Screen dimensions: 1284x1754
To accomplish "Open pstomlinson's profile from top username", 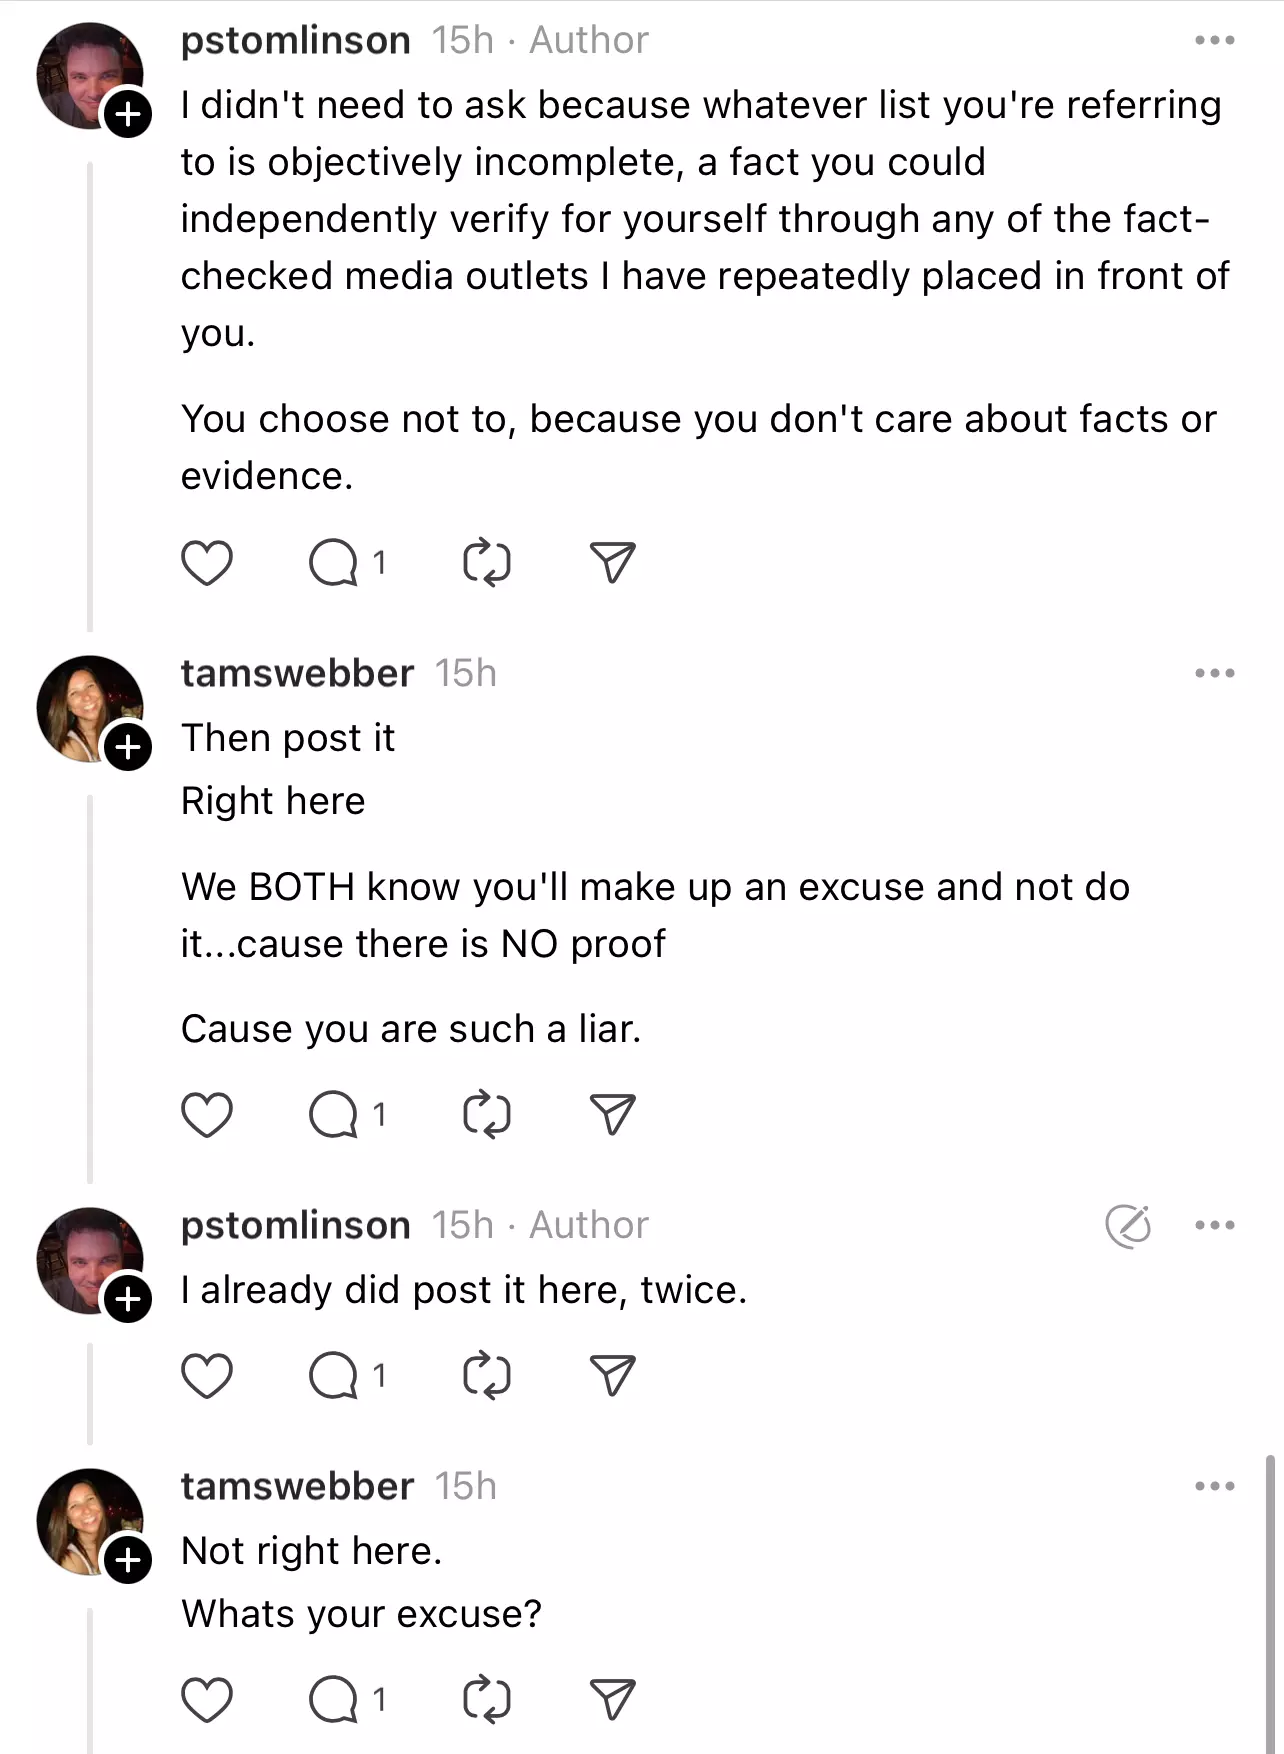I will coord(295,41).
